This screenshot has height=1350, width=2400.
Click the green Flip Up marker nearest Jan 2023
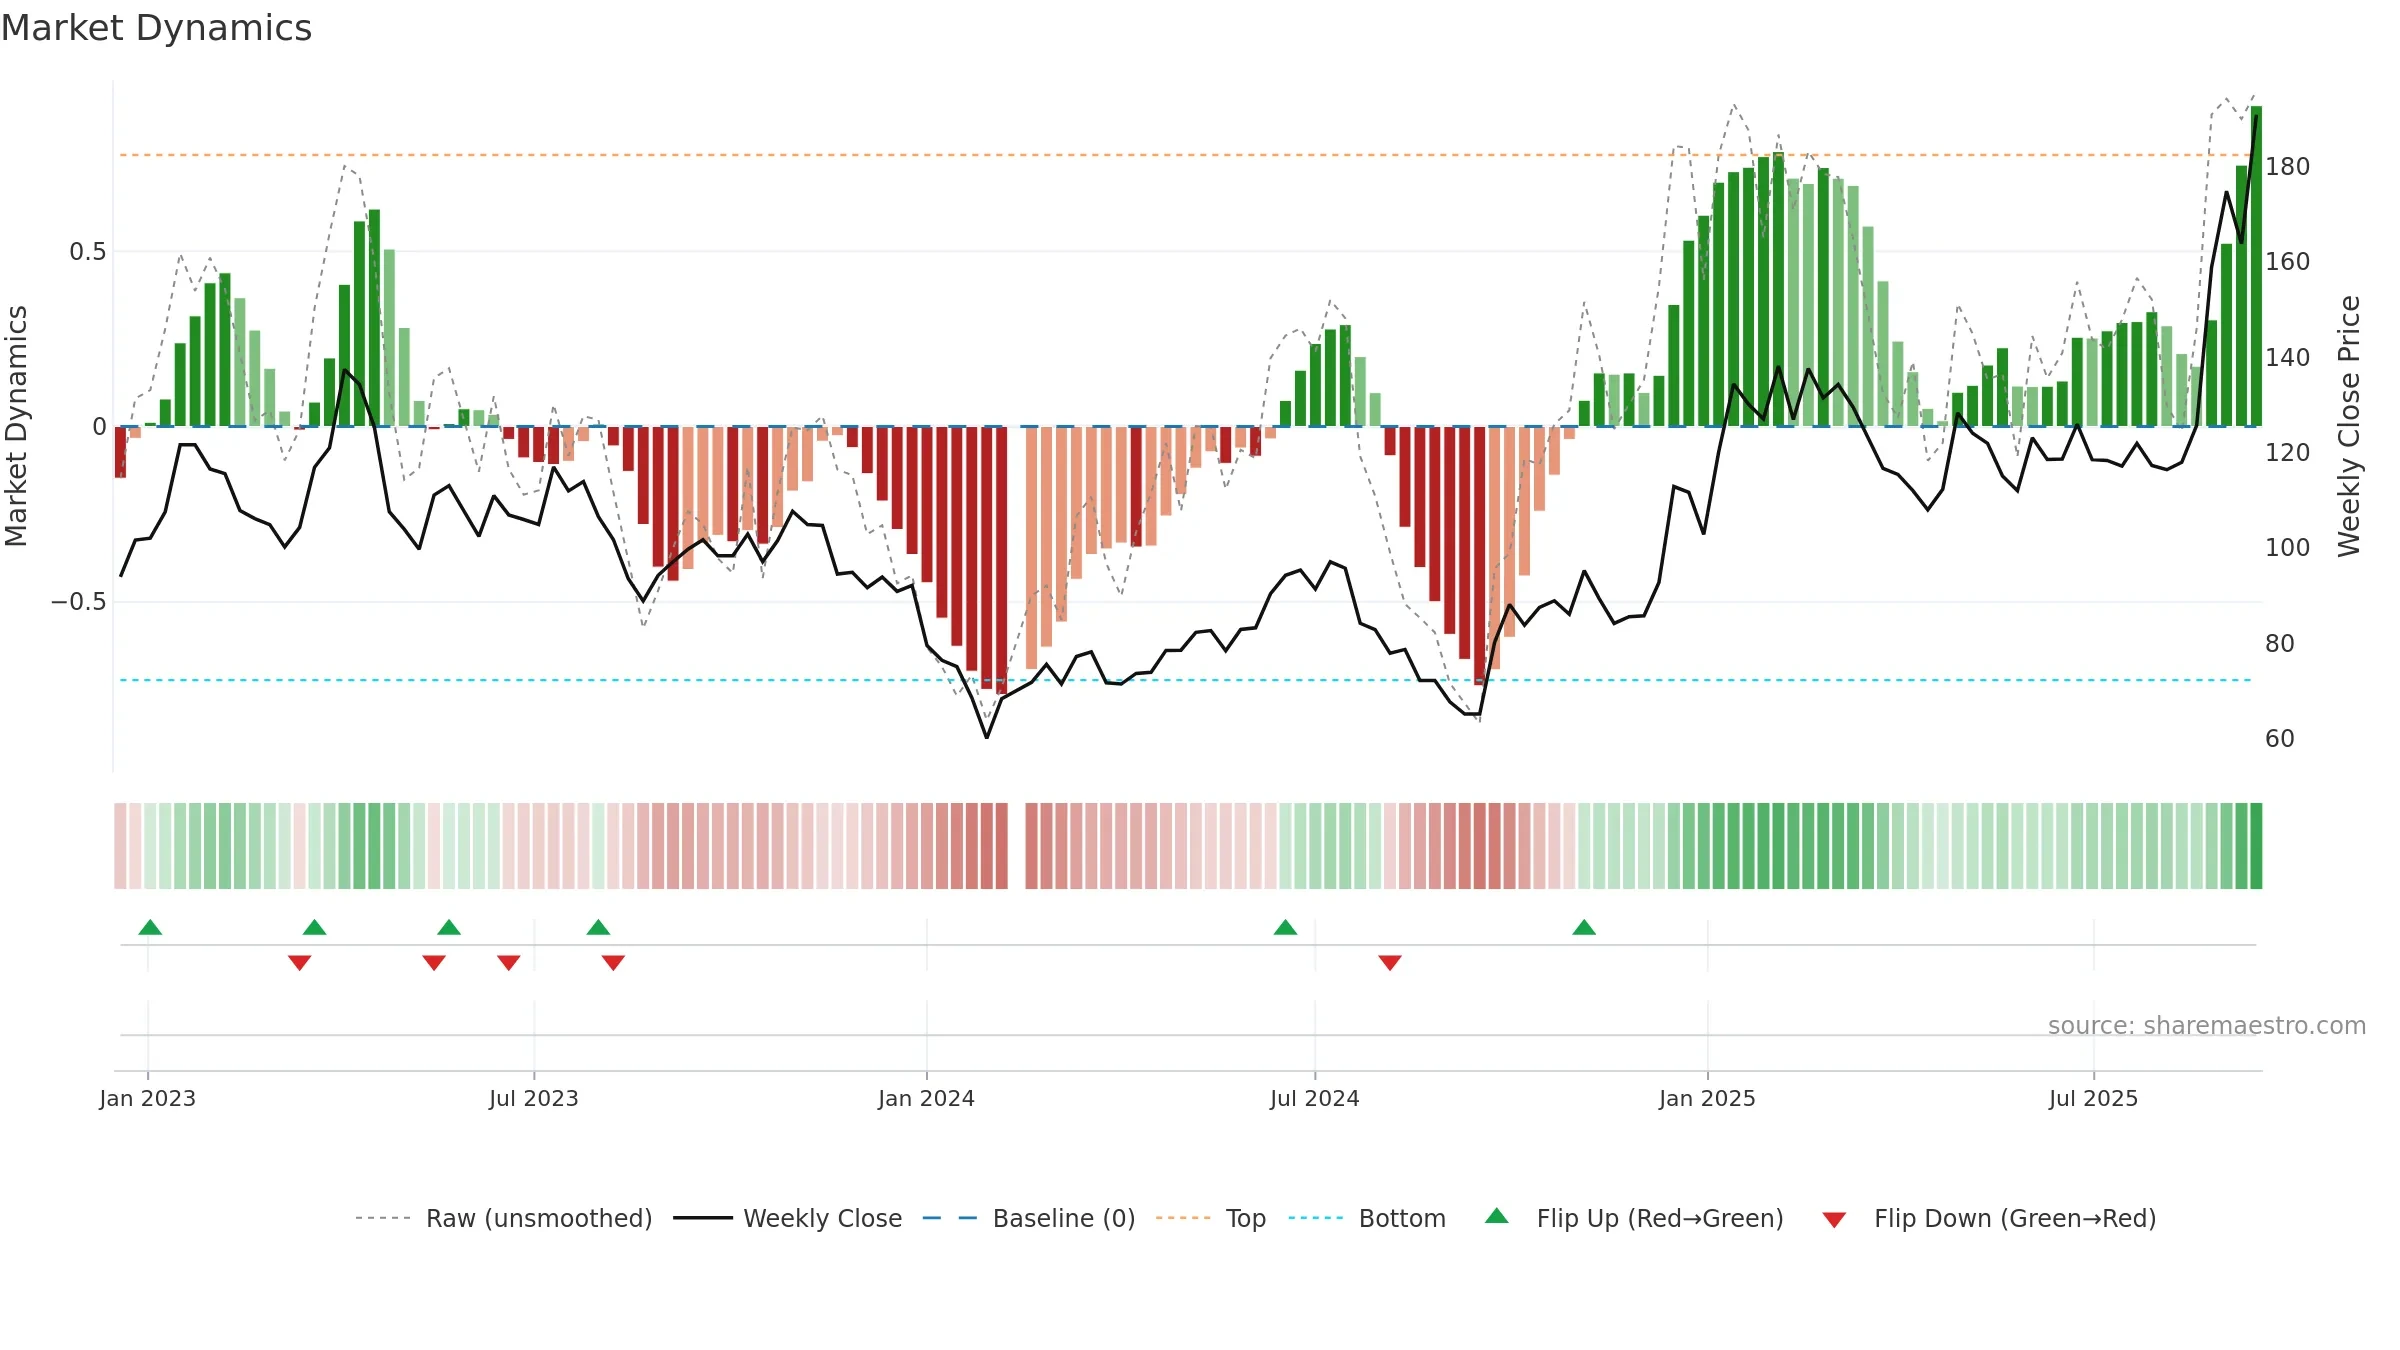(x=150, y=927)
